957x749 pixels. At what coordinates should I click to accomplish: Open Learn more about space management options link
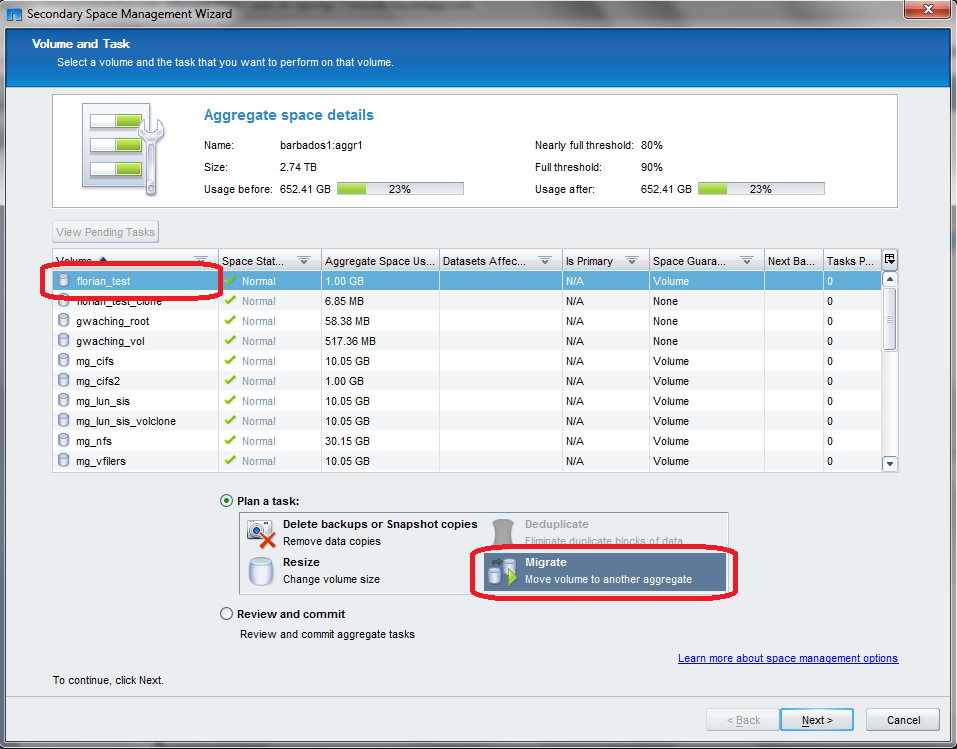787,658
